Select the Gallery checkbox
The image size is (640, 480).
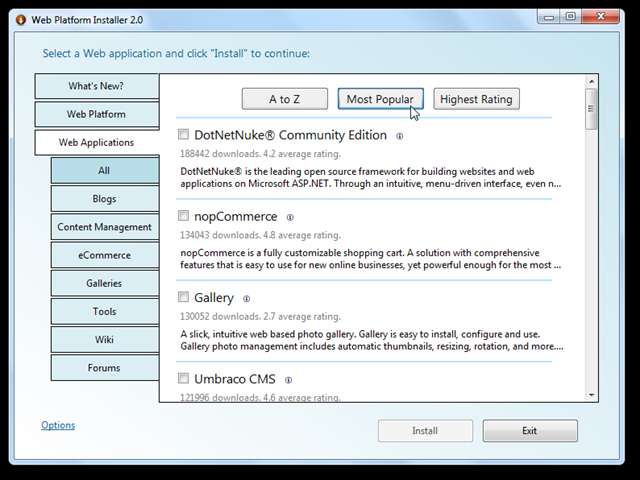[x=183, y=297]
